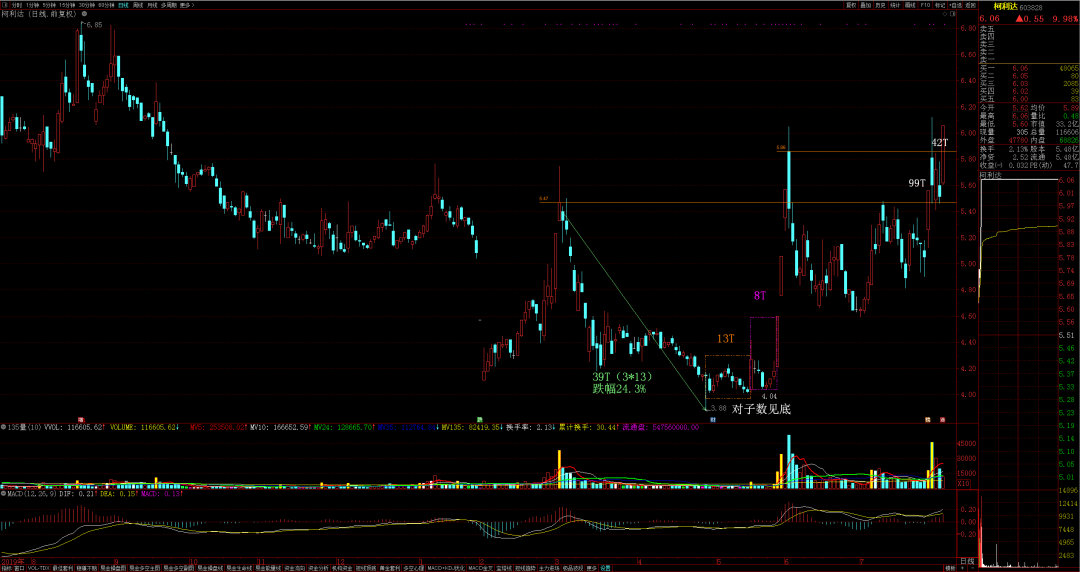The height and width of the screenshot is (572, 1080).
Task: Click the green marker below February gap
Action: (479, 419)
